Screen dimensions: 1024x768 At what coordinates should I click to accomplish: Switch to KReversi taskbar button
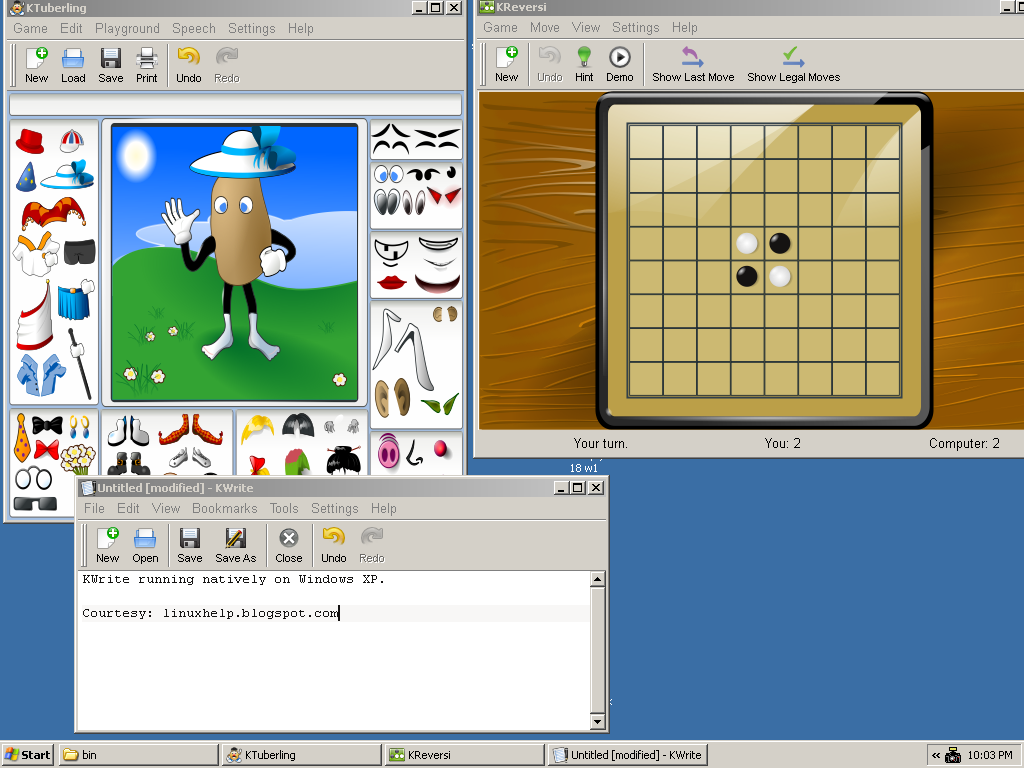pyautogui.click(x=464, y=755)
